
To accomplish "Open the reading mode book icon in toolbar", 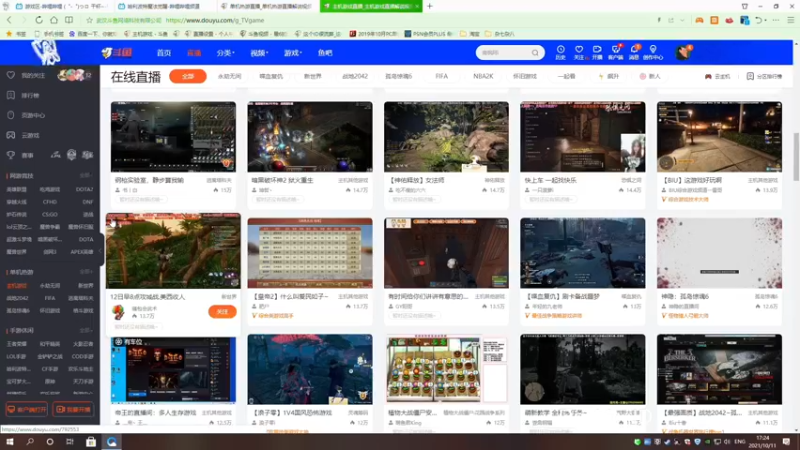I will (68, 20).
